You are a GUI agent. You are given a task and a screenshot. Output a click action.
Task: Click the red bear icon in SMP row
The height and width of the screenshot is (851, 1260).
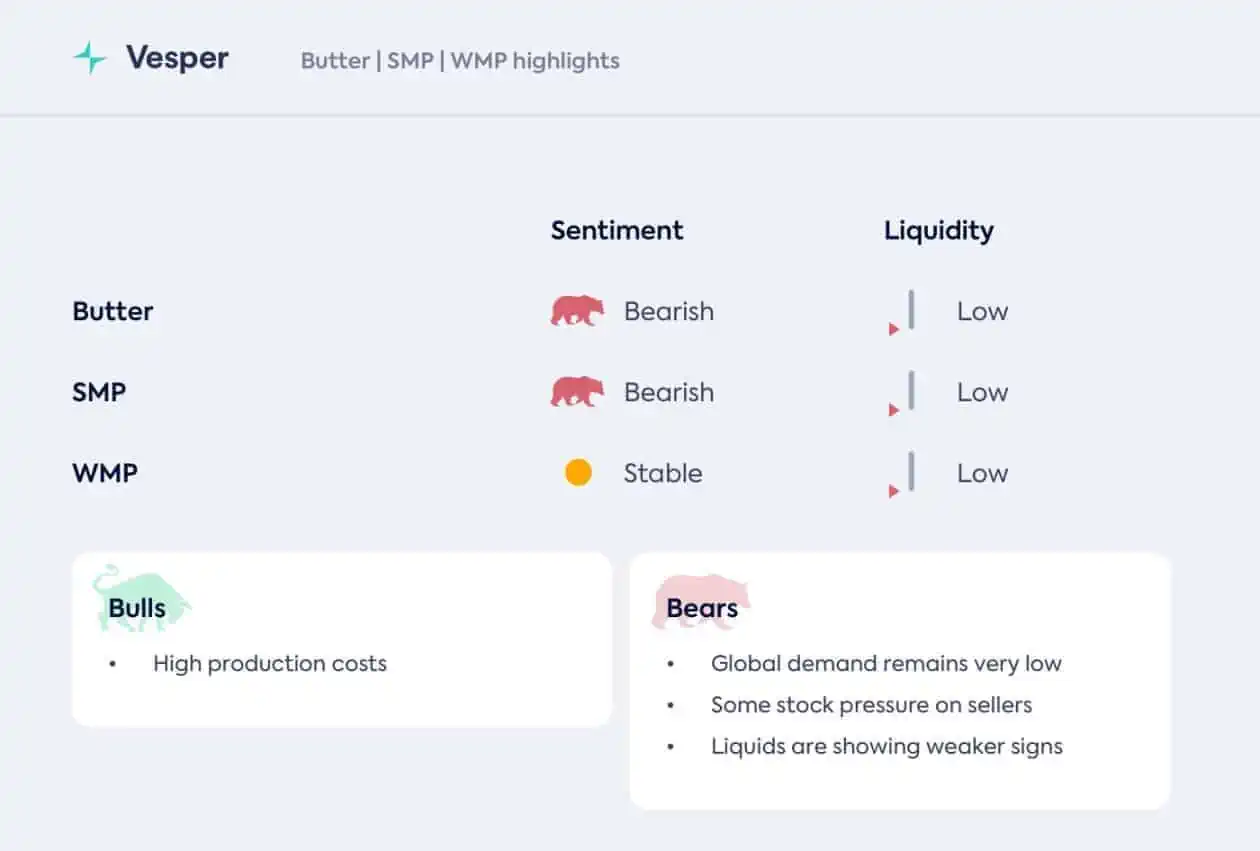(x=577, y=392)
